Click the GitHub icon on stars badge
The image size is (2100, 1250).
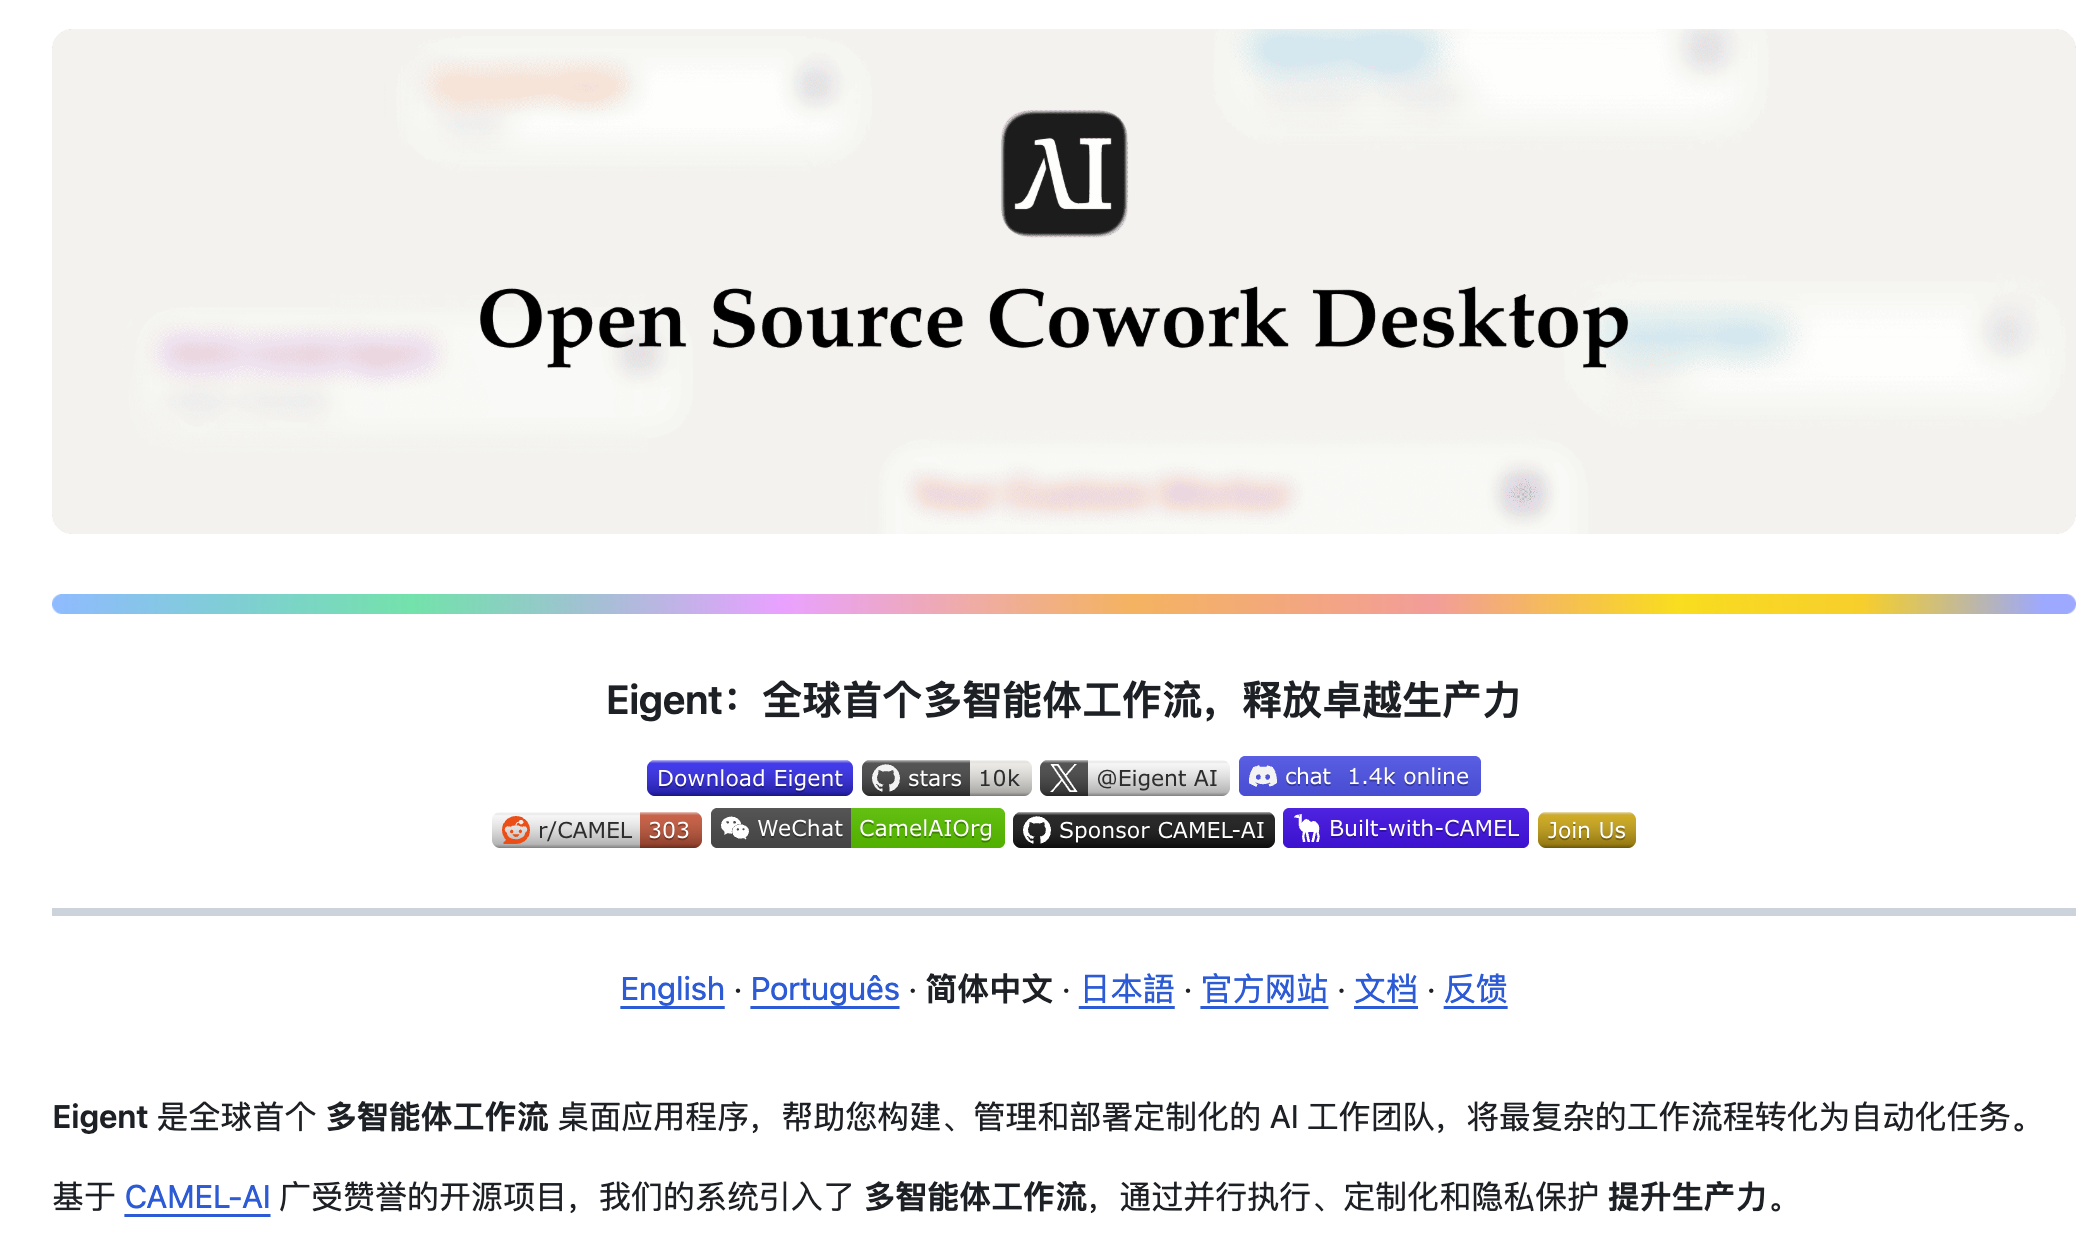click(x=886, y=778)
